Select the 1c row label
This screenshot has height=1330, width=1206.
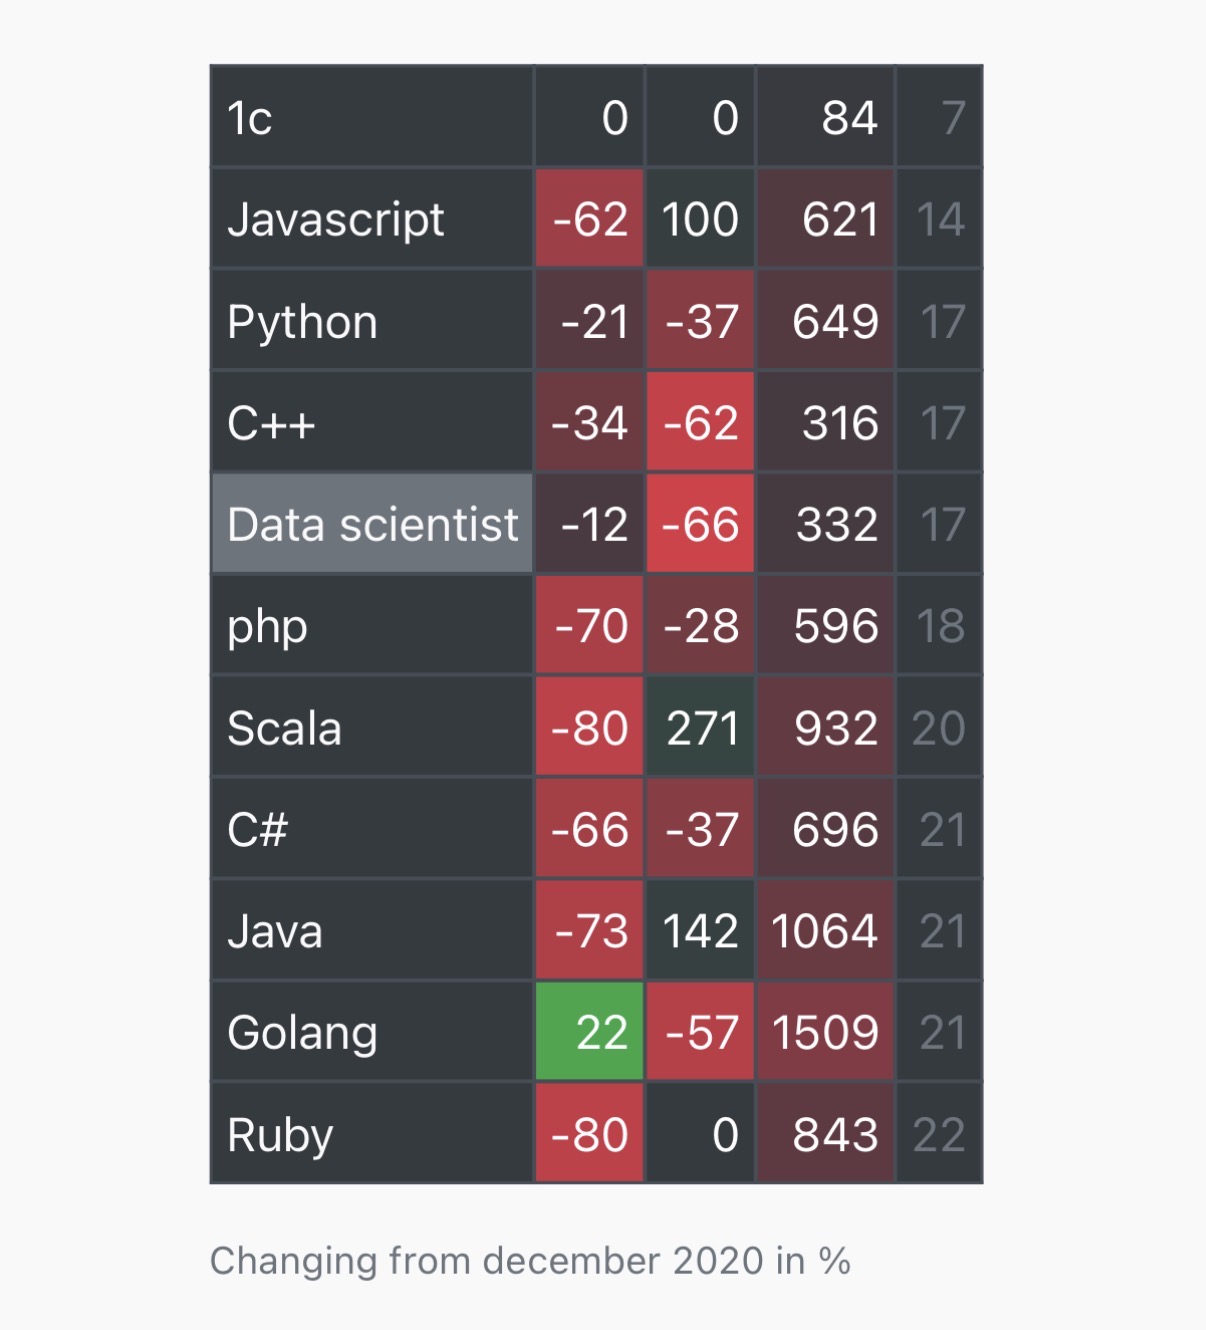tap(250, 118)
